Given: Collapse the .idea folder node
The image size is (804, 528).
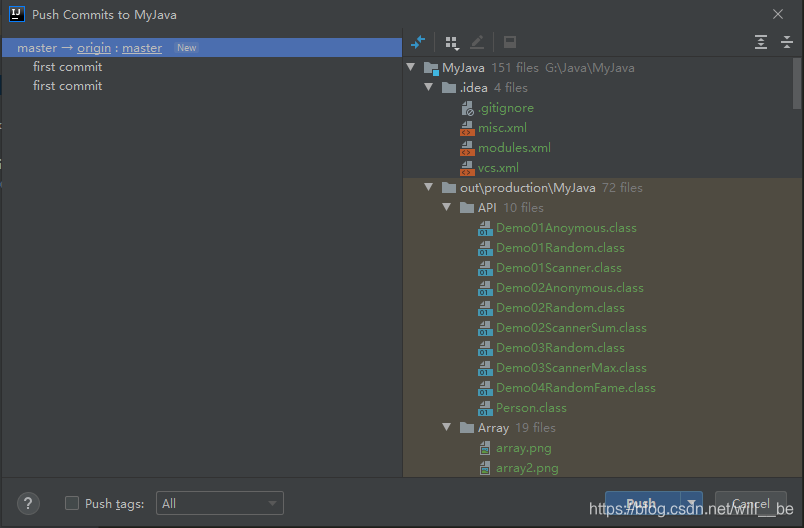Looking at the screenshot, I should pyautogui.click(x=429, y=87).
